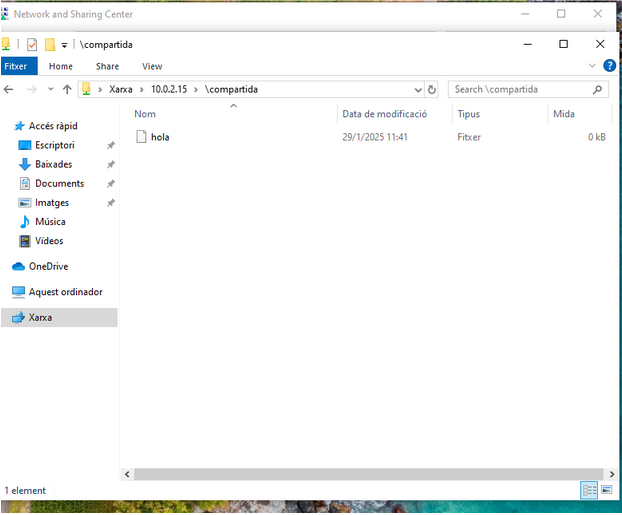The height and width of the screenshot is (515, 622).
Task: Switch to large icons view in status bar
Action: pos(606,490)
